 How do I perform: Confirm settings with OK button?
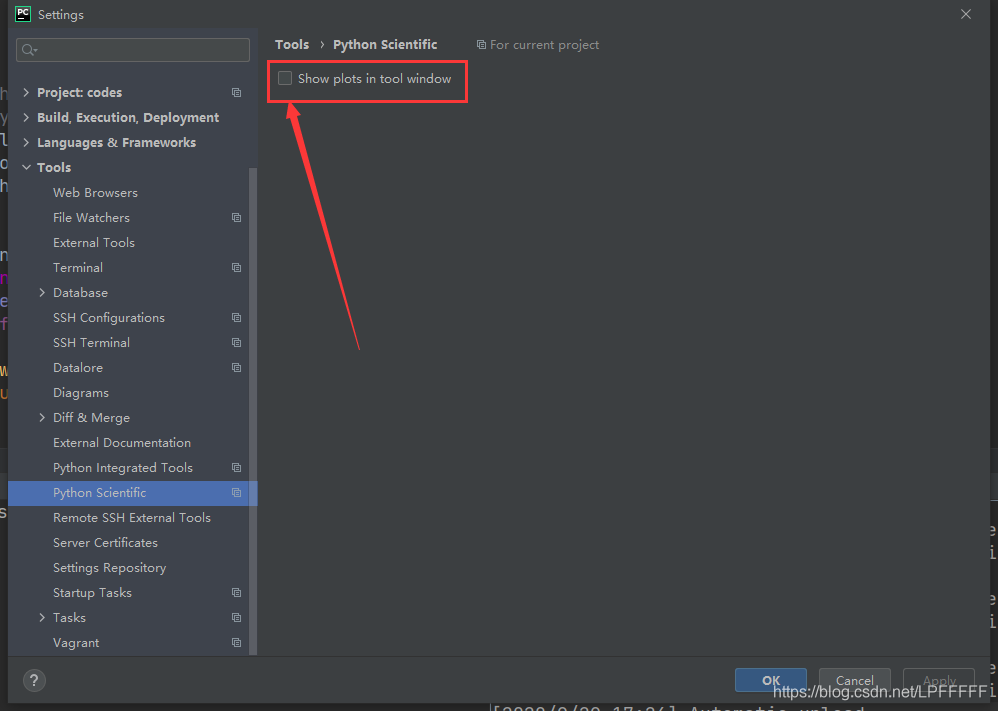771,680
